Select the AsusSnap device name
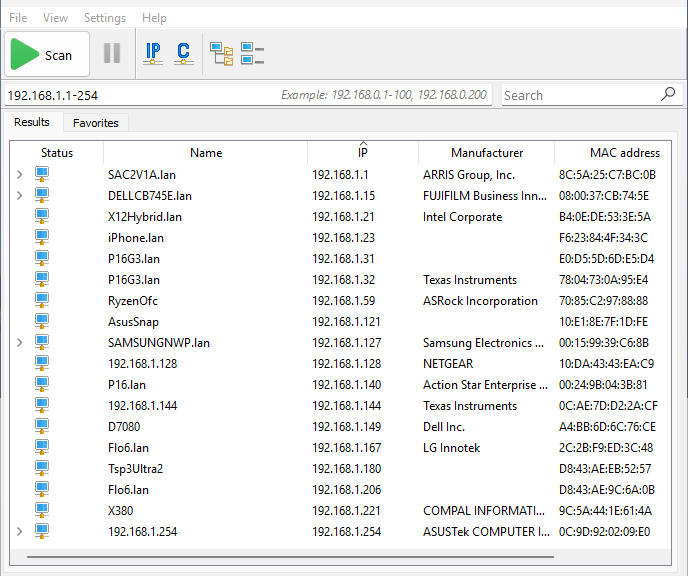This screenshot has height=576, width=688. pyautogui.click(x=133, y=322)
